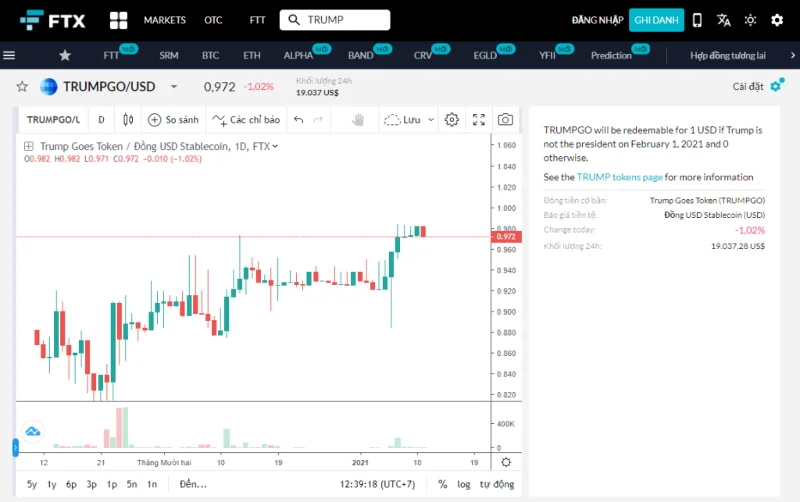Open the hamburger side menu
The image size is (800, 502).
pos(9,55)
